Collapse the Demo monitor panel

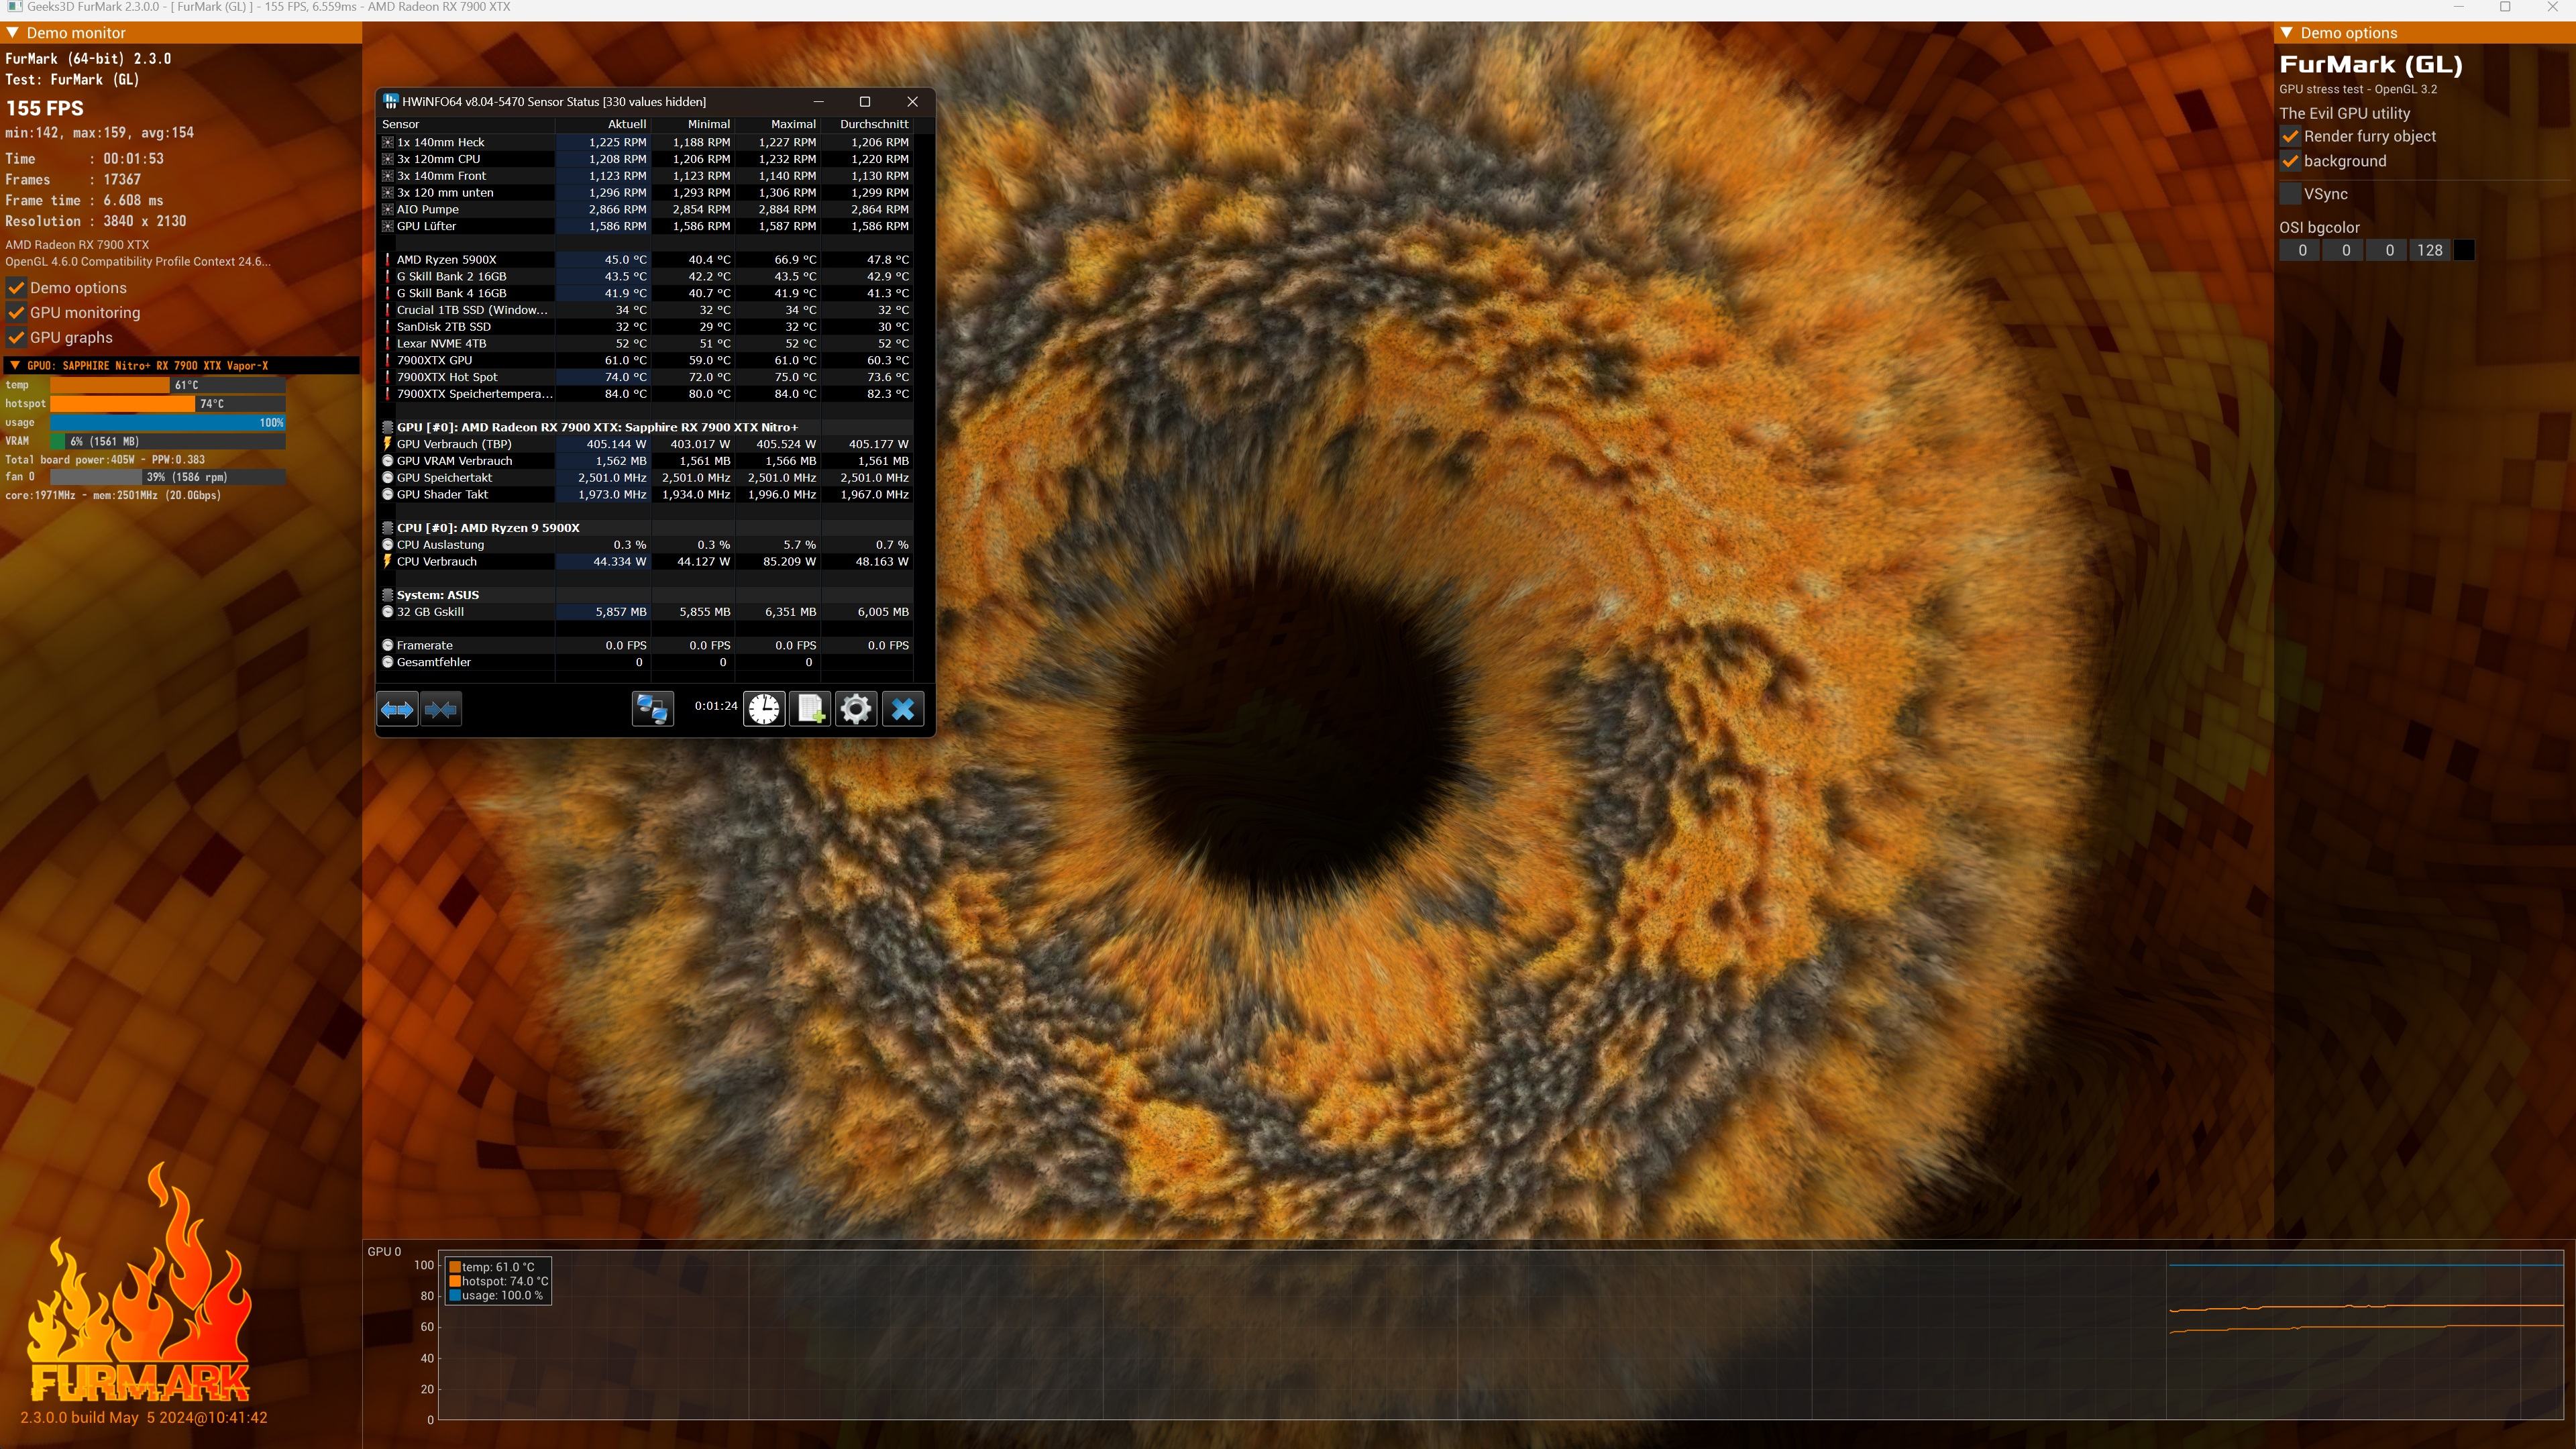click(13, 33)
